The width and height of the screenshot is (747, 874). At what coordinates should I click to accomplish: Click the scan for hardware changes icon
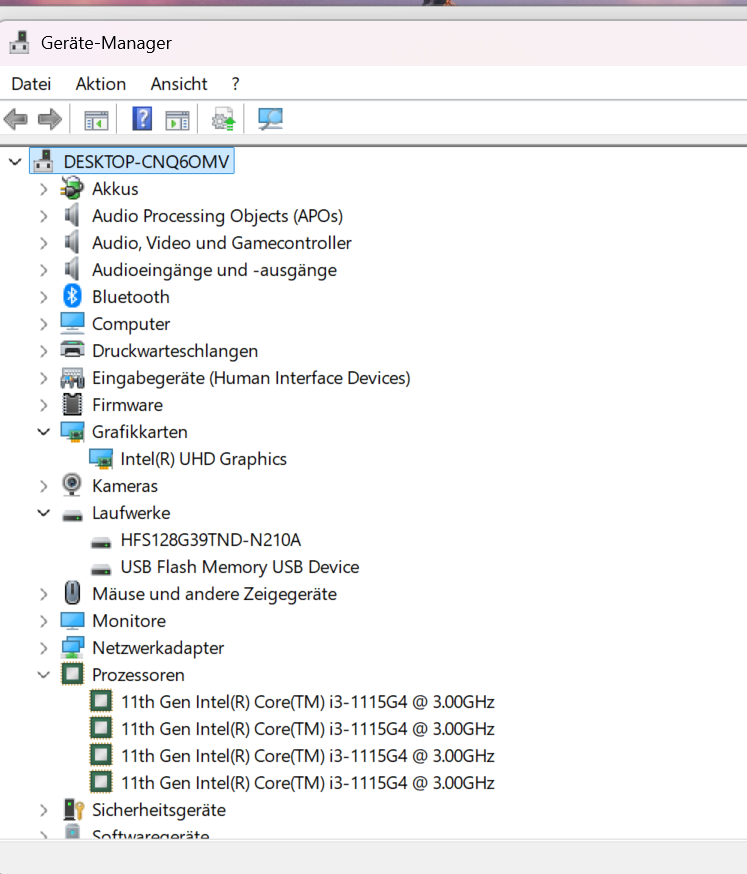[x=270, y=120]
